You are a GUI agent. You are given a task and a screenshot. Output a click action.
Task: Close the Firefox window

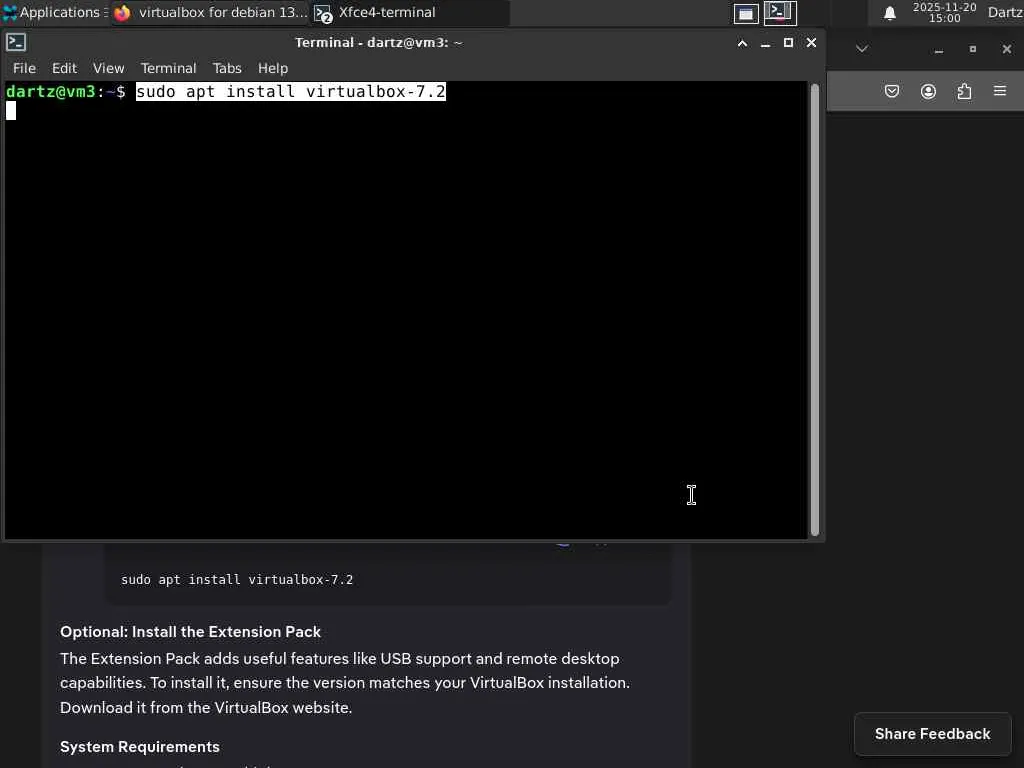1006,50
